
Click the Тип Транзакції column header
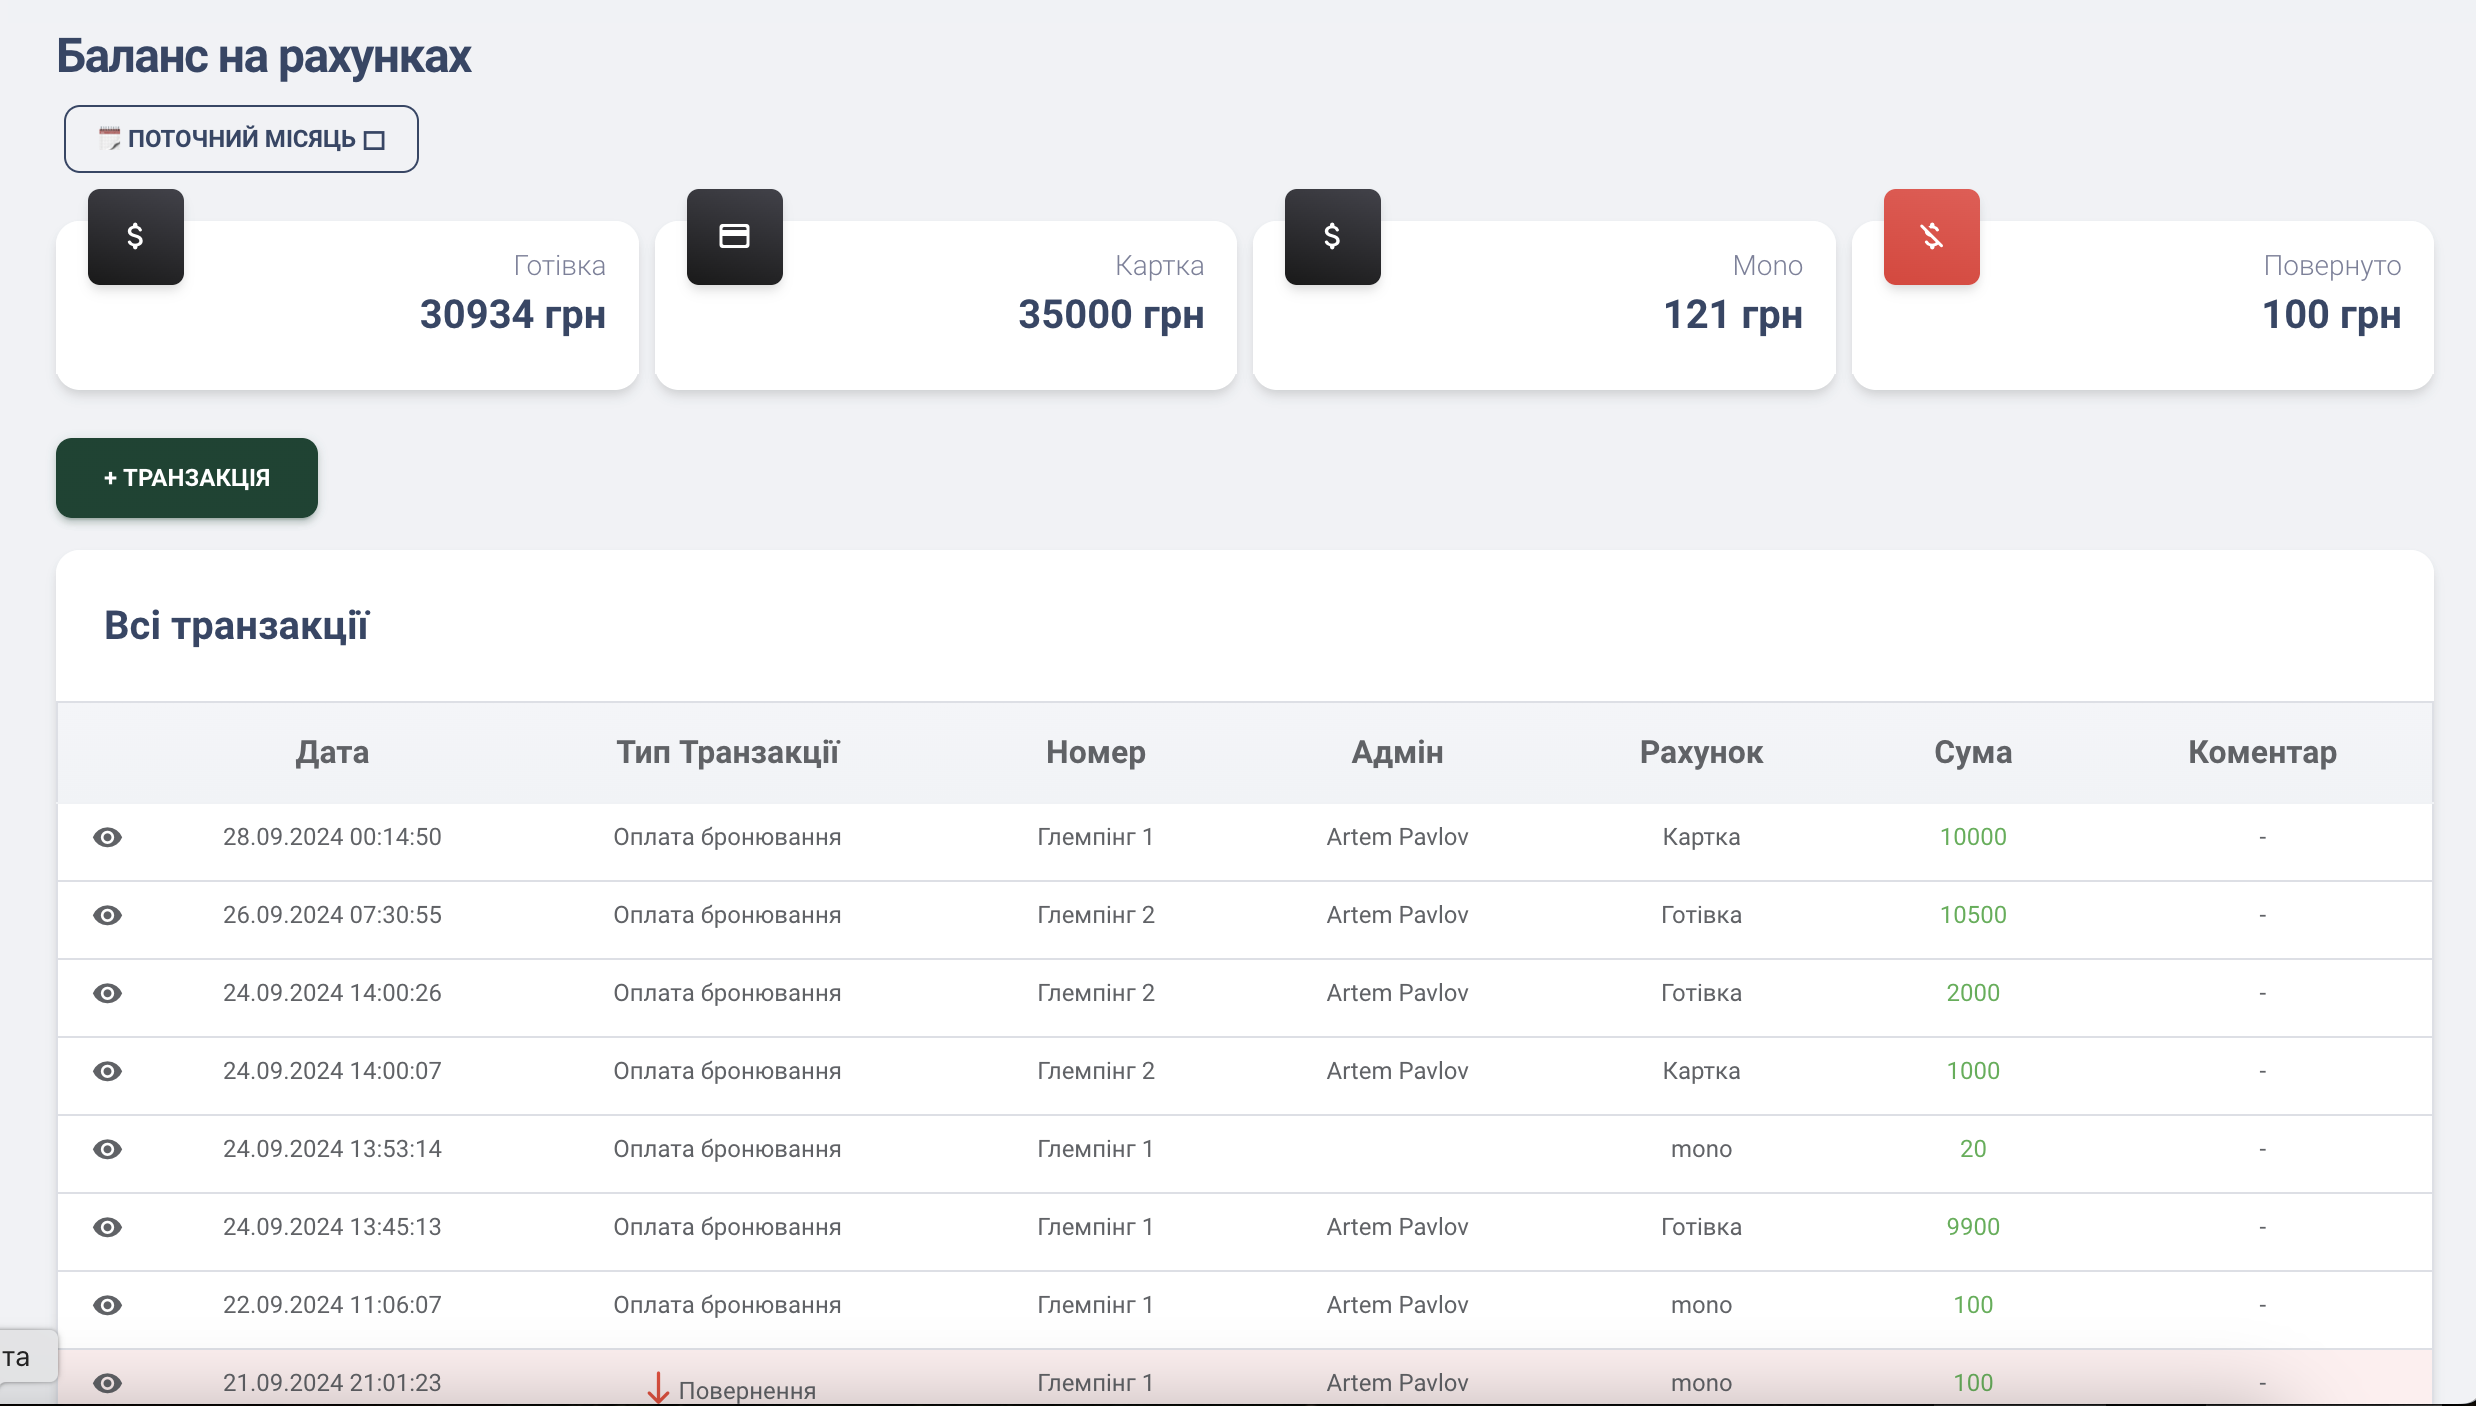pyautogui.click(x=727, y=752)
